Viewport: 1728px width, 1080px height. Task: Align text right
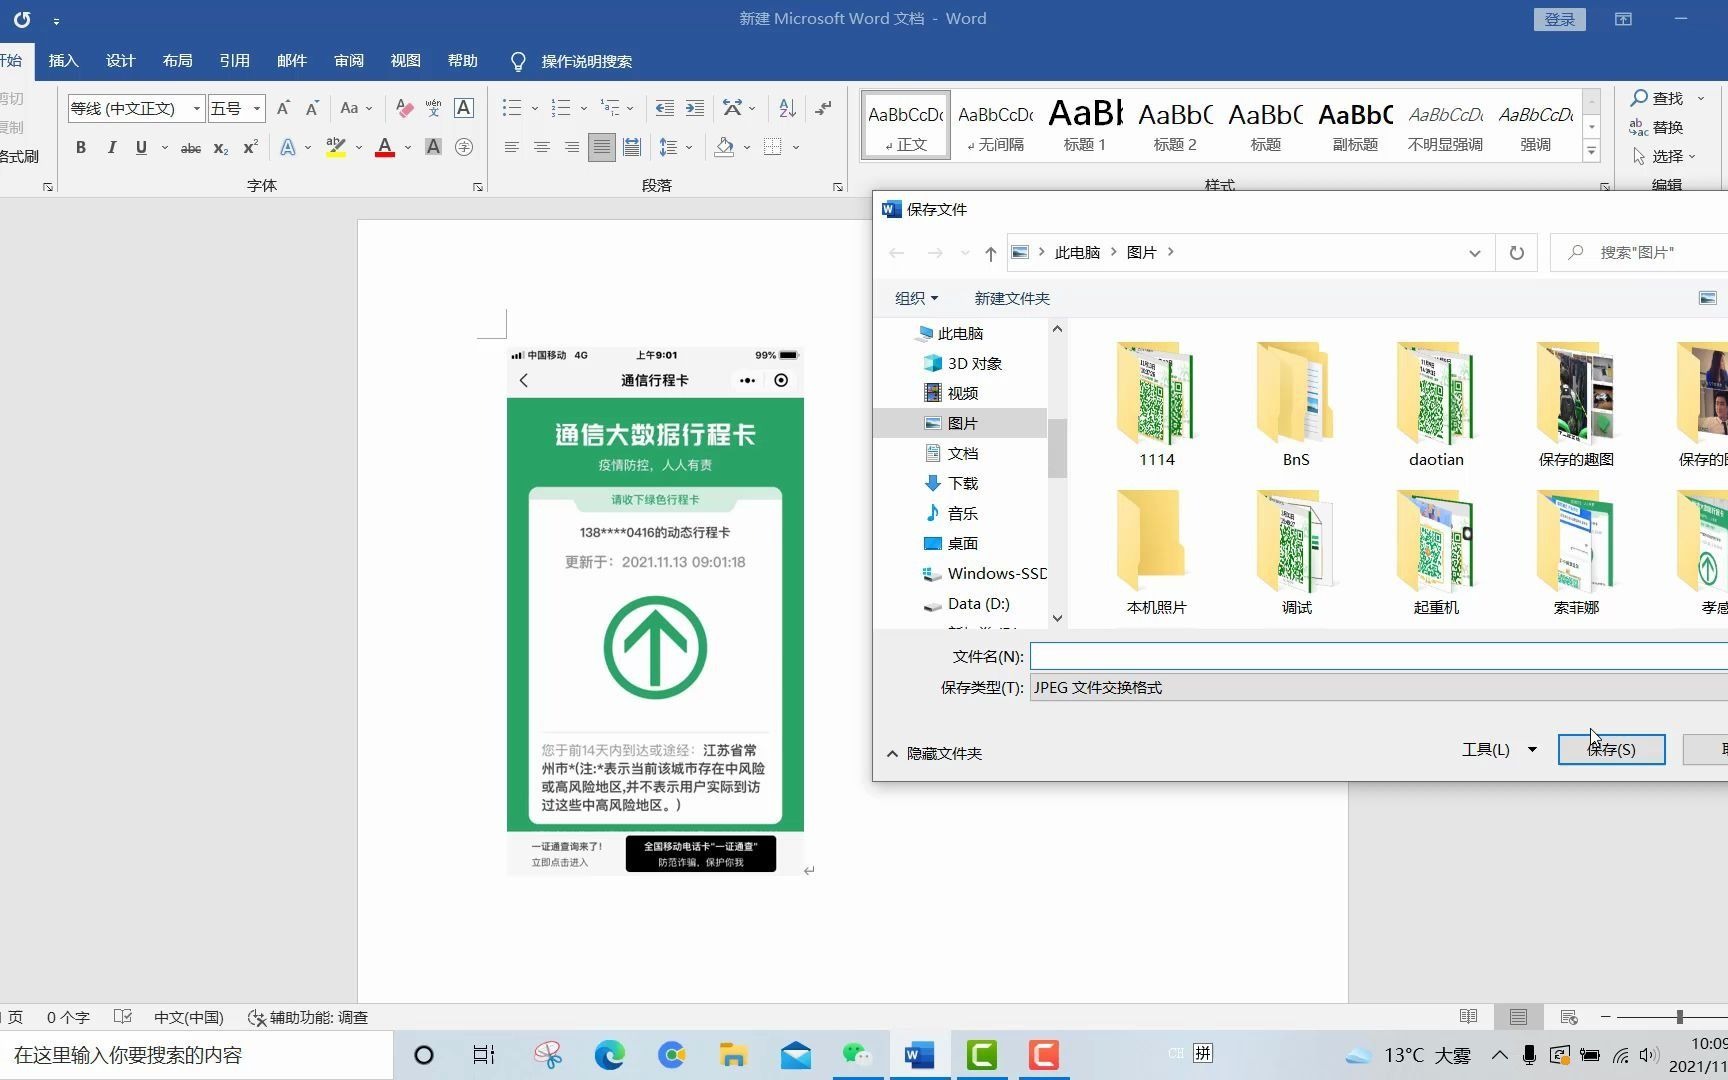click(571, 147)
